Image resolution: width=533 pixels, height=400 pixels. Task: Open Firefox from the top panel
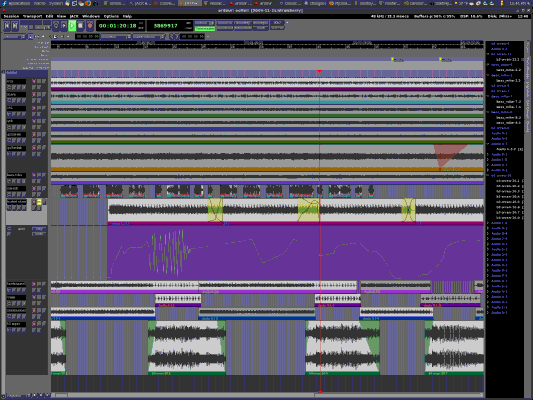pyautogui.click(x=88, y=3)
